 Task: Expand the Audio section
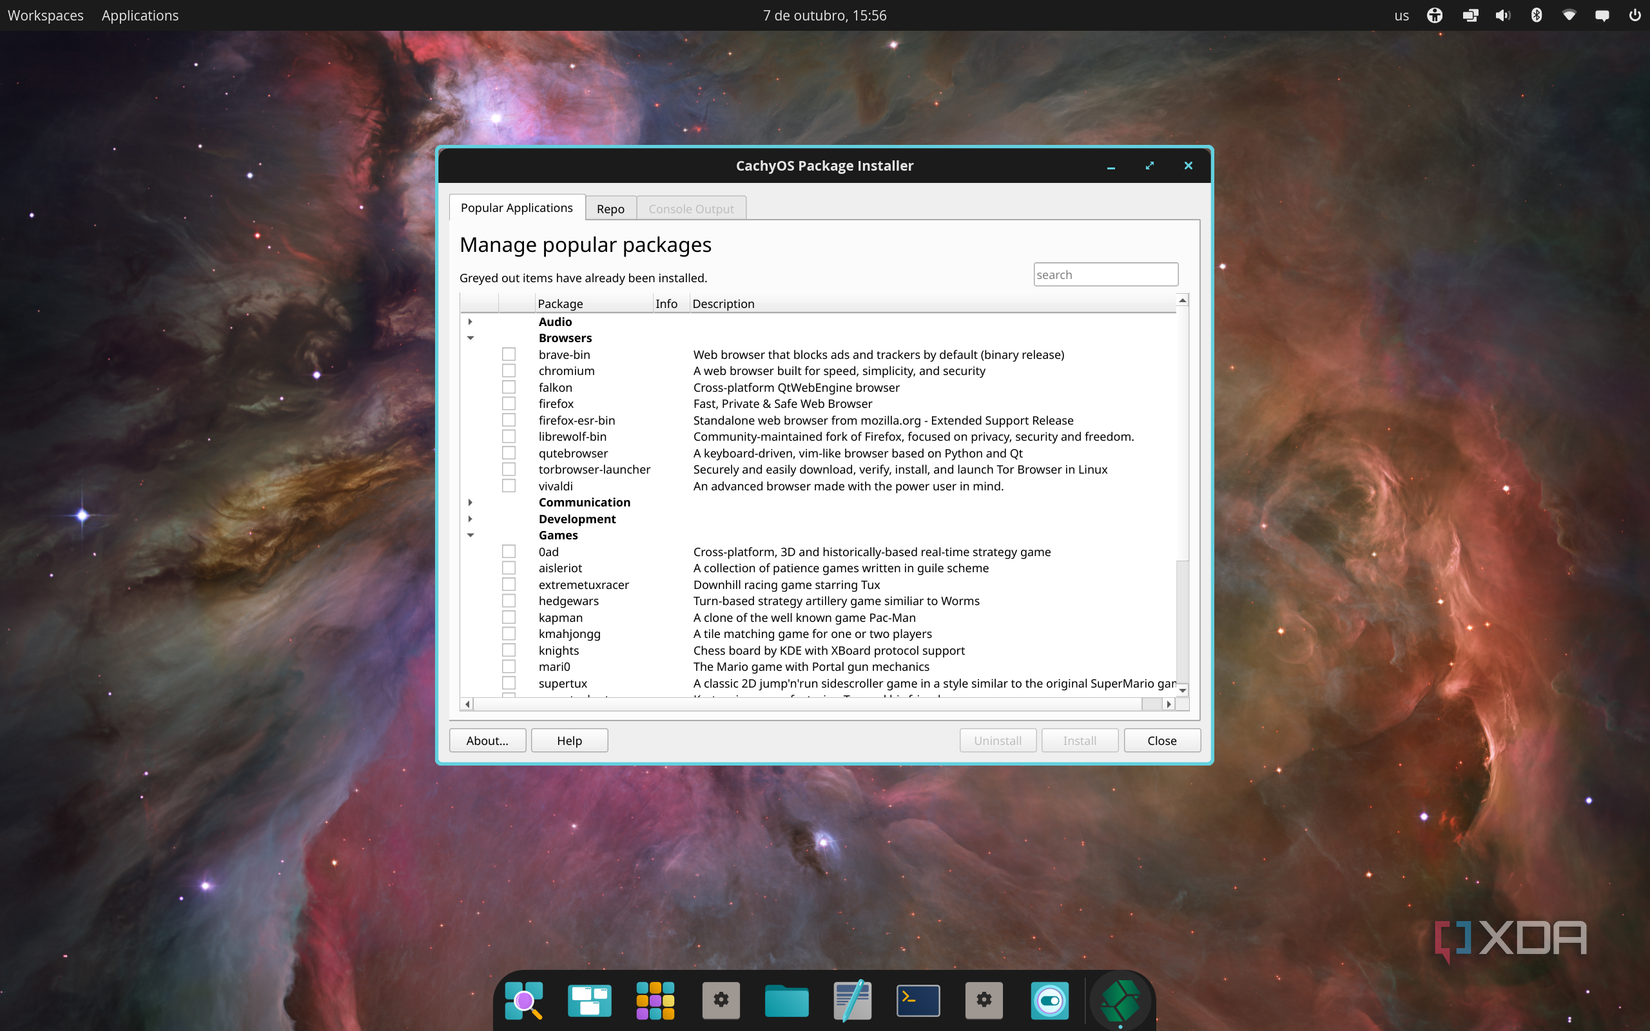click(470, 321)
